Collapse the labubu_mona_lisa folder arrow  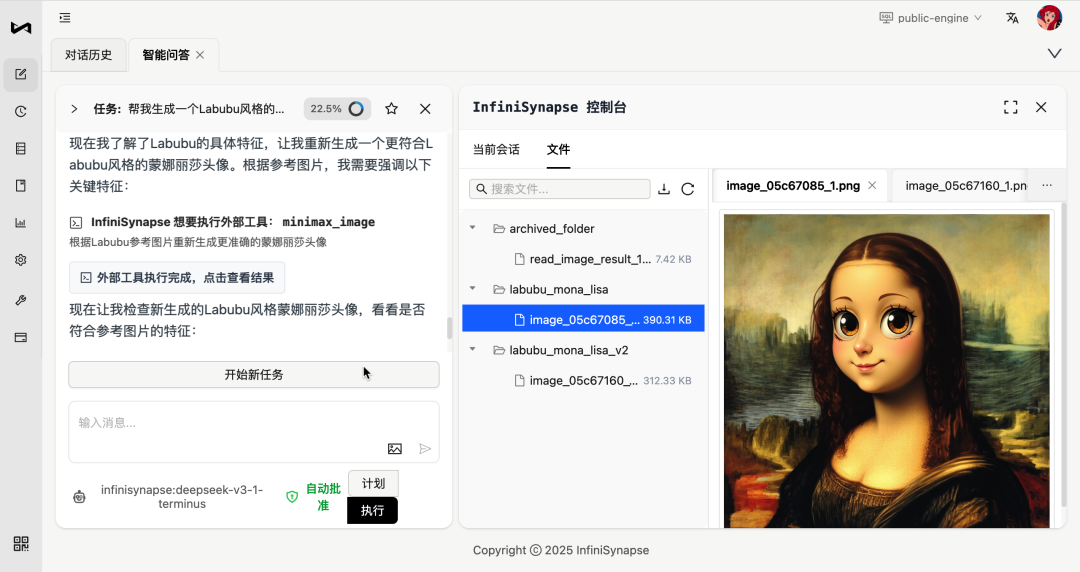472,289
